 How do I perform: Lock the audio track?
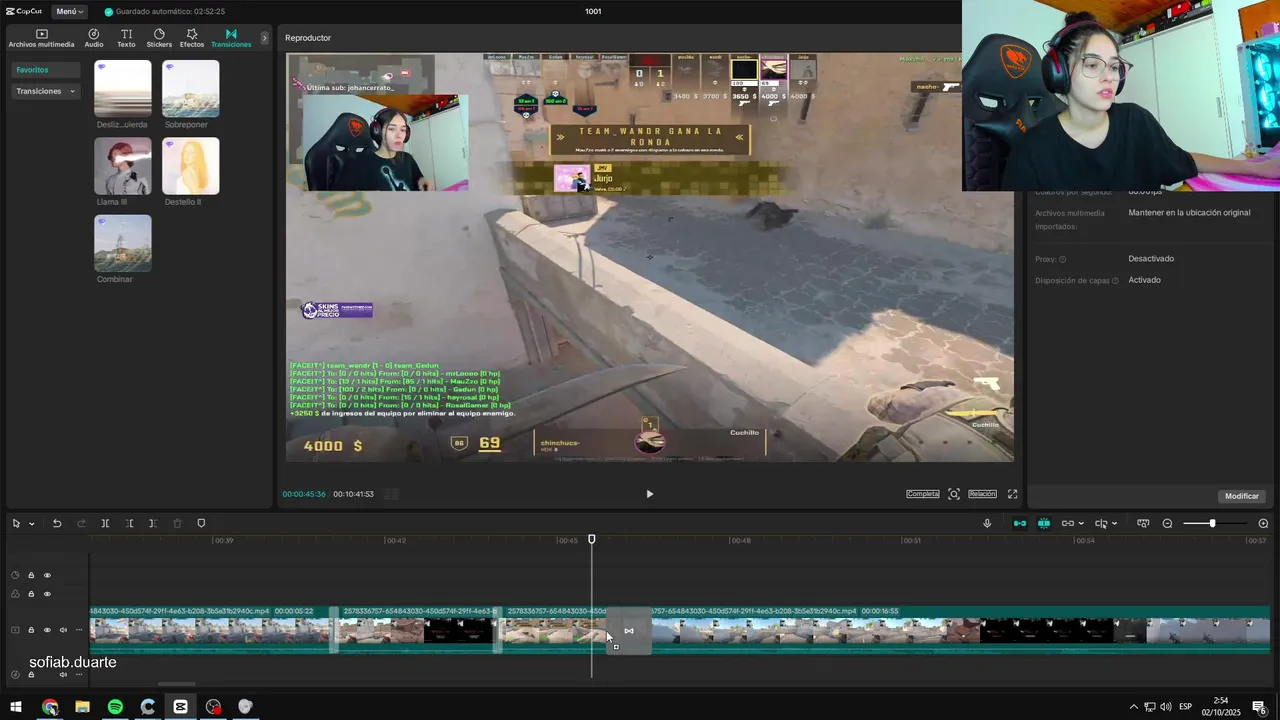click(x=31, y=674)
